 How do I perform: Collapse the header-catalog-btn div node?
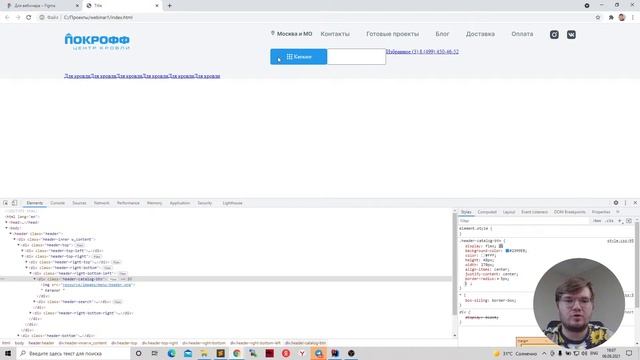[x=35, y=279]
